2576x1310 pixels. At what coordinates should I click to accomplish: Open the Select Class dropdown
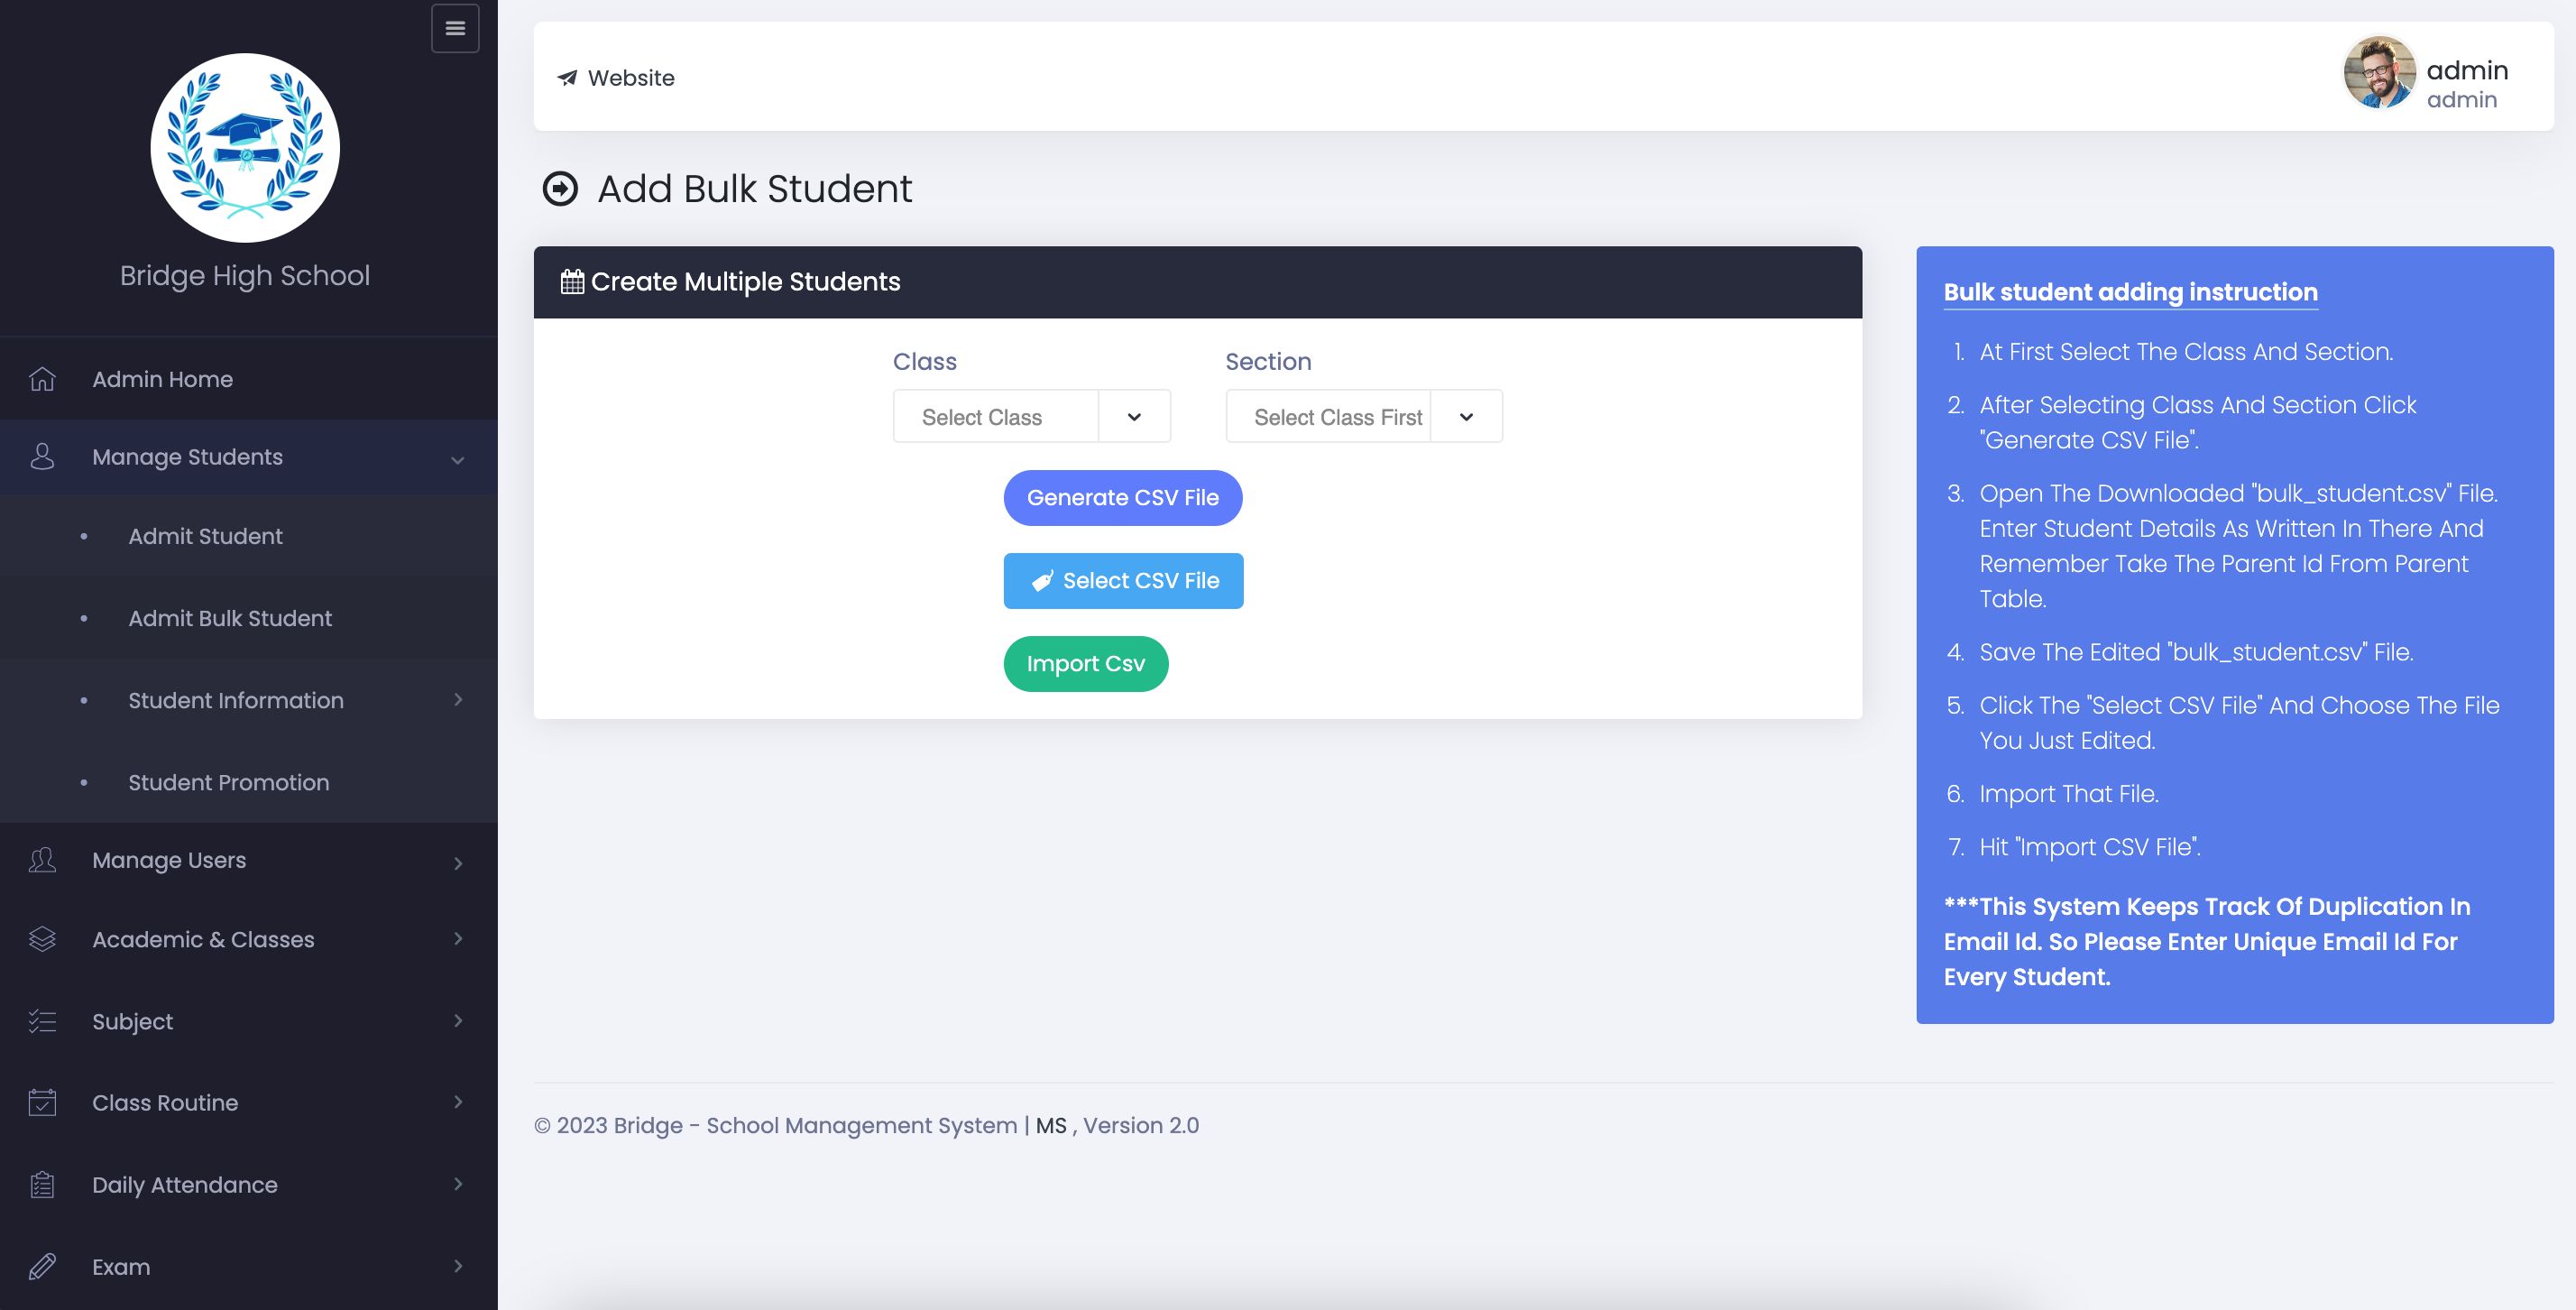(x=1031, y=416)
